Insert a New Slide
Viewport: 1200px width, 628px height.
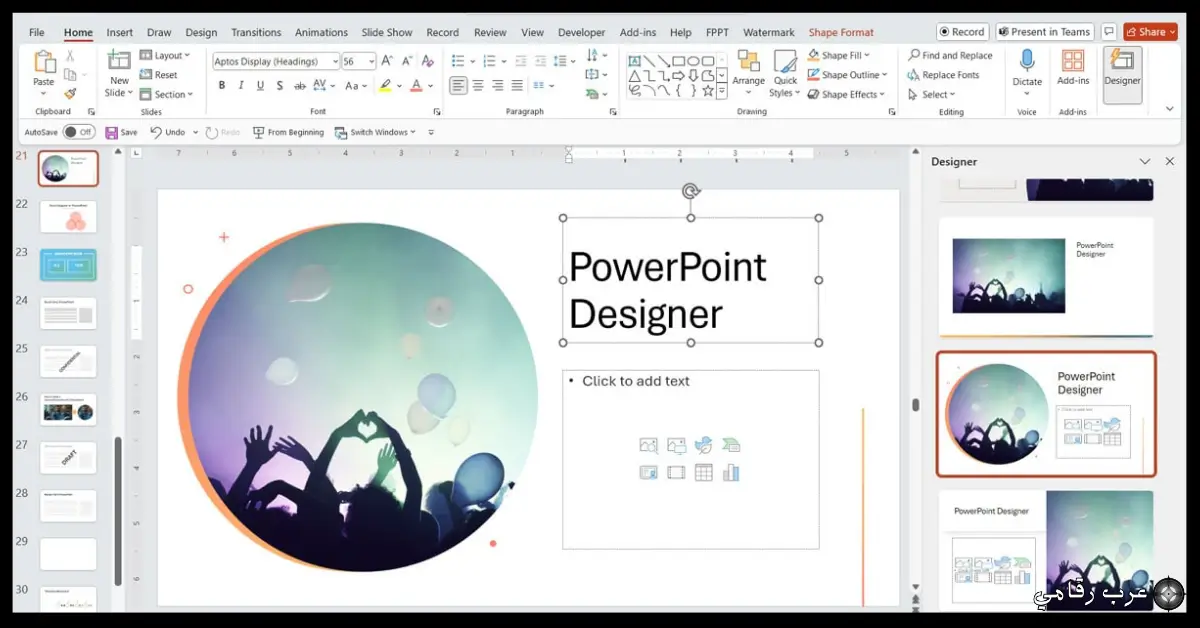click(x=120, y=73)
